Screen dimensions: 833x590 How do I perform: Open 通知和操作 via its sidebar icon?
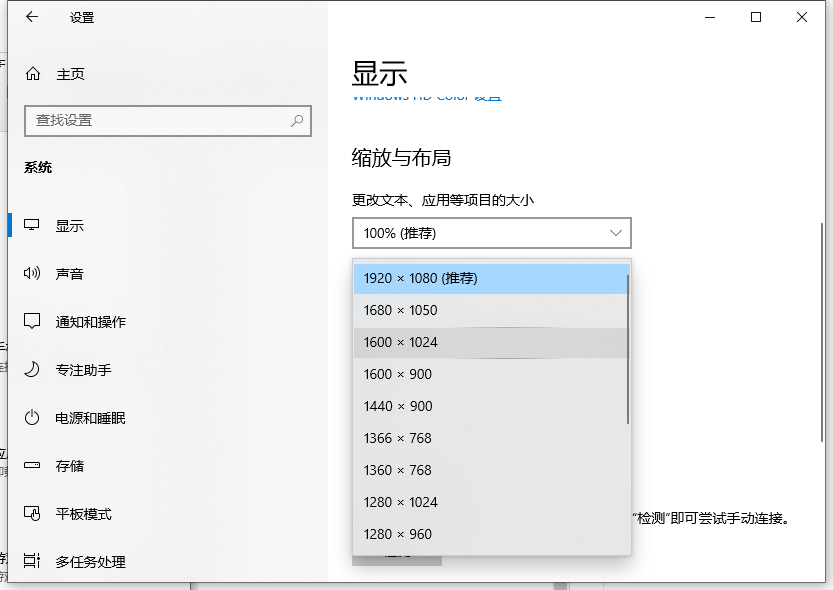pyautogui.click(x=30, y=321)
